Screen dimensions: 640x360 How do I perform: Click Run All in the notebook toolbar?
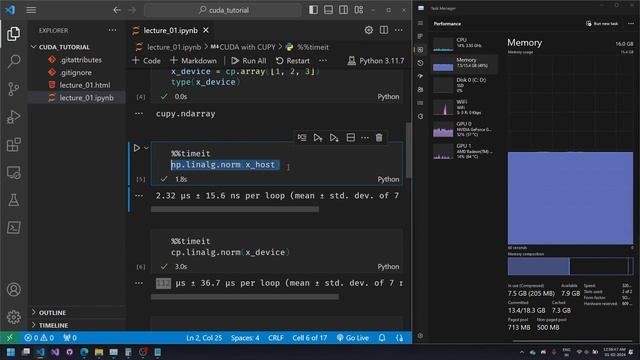[249, 61]
